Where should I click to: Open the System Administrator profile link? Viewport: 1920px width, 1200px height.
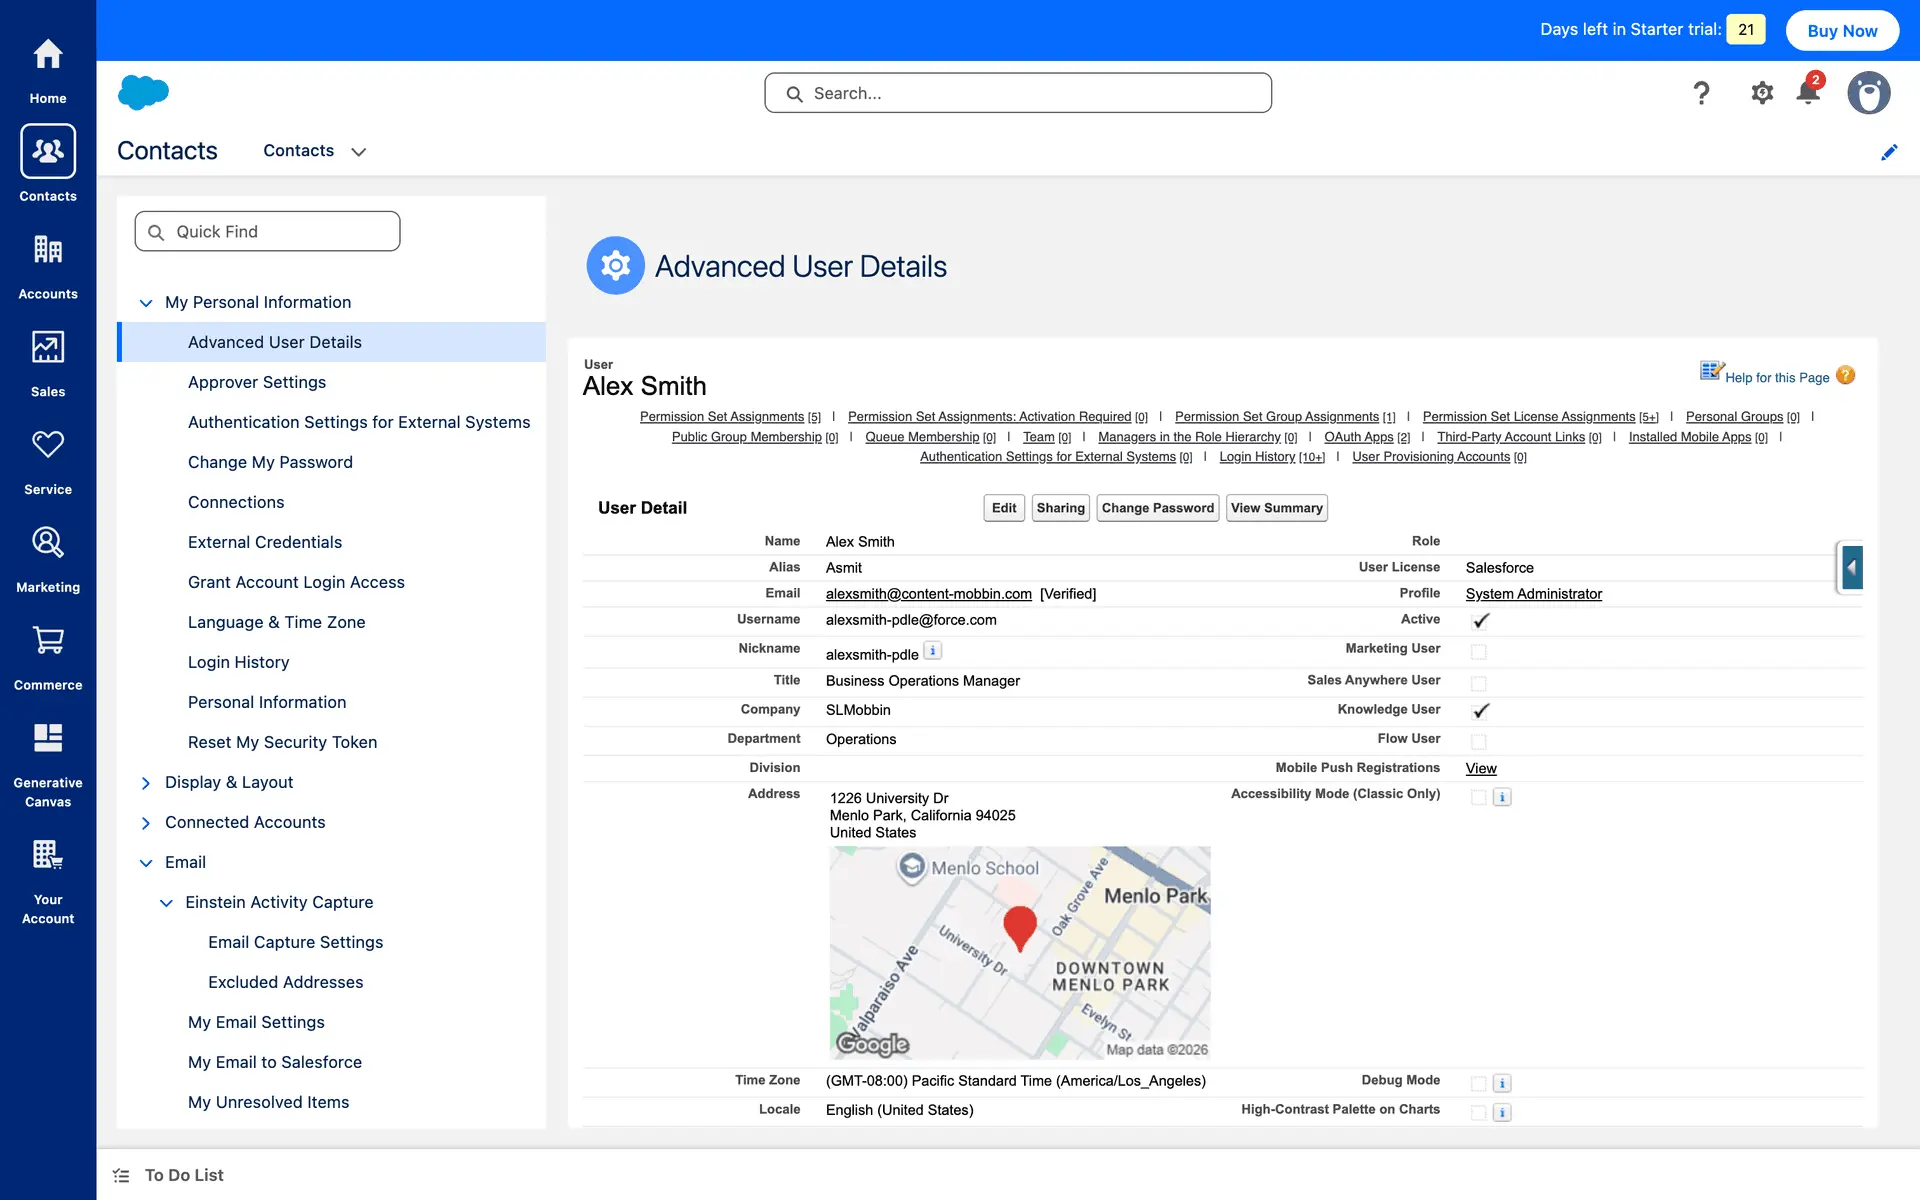coord(1533,594)
